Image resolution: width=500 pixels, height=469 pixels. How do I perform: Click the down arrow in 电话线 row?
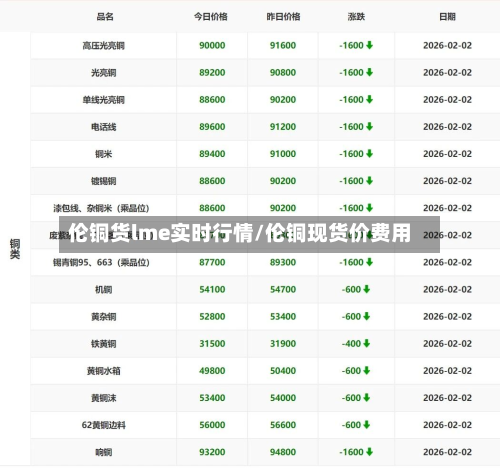coord(369,126)
